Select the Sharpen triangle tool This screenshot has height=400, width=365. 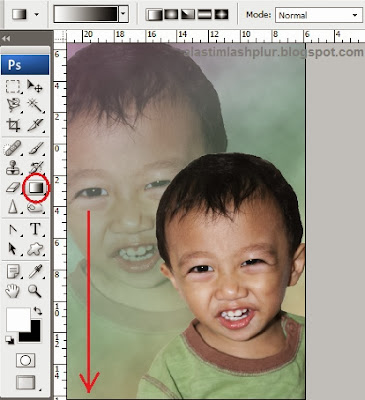point(13,207)
